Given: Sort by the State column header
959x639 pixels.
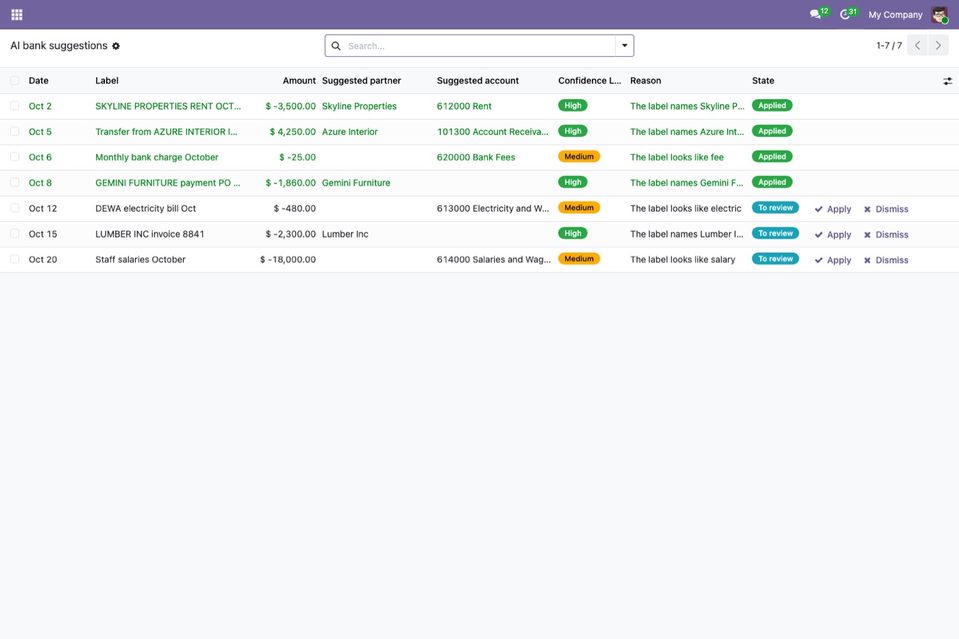Looking at the screenshot, I should tap(763, 81).
